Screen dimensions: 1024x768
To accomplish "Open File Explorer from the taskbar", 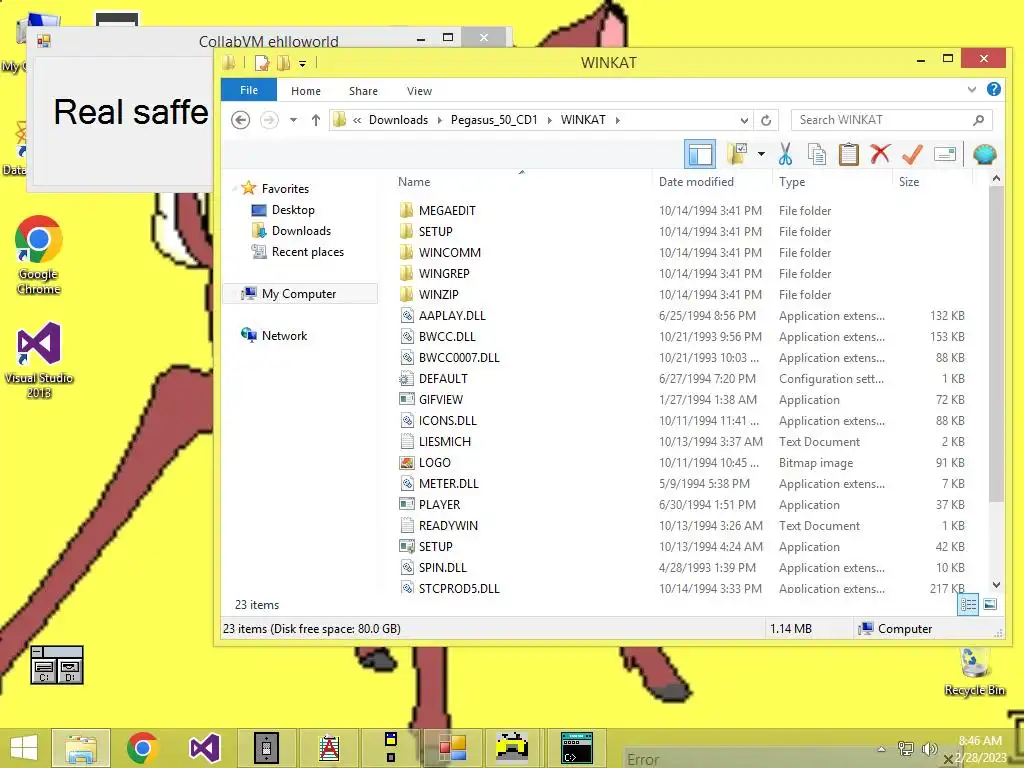I will coord(81,748).
